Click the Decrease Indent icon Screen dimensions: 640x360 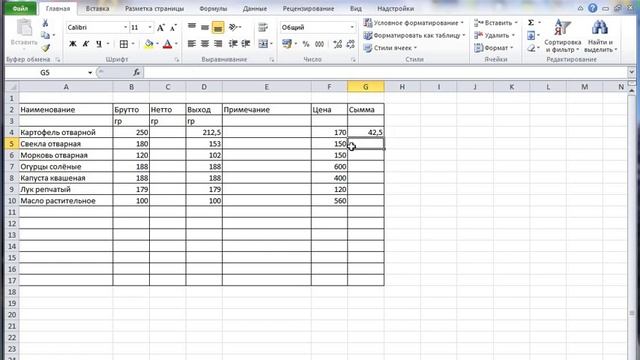[233, 44]
